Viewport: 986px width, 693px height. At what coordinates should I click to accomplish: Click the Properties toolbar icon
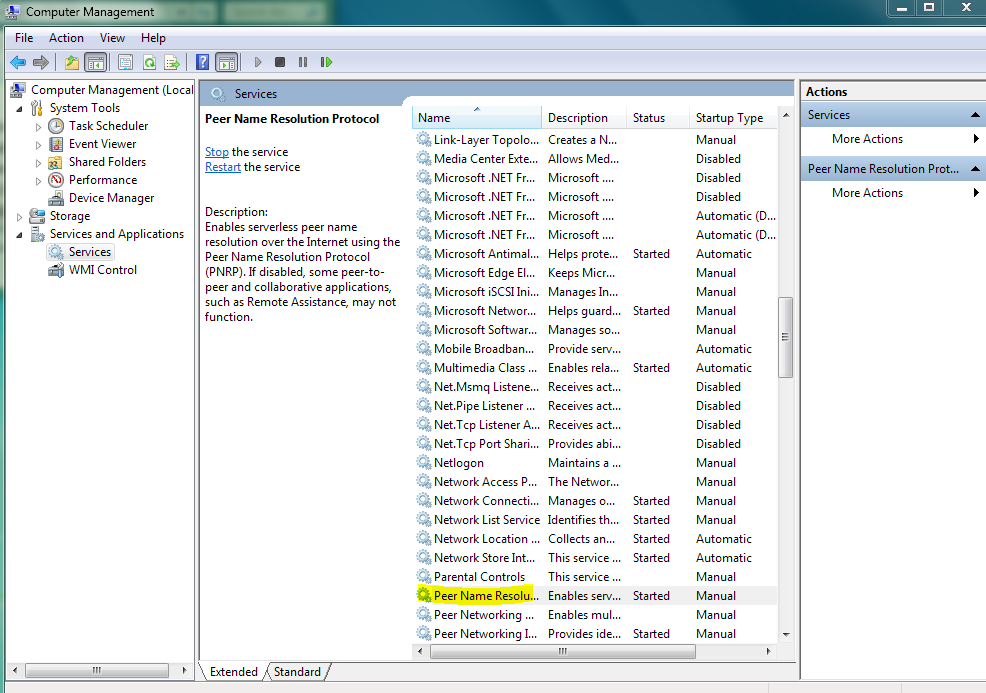pyautogui.click(x=126, y=62)
